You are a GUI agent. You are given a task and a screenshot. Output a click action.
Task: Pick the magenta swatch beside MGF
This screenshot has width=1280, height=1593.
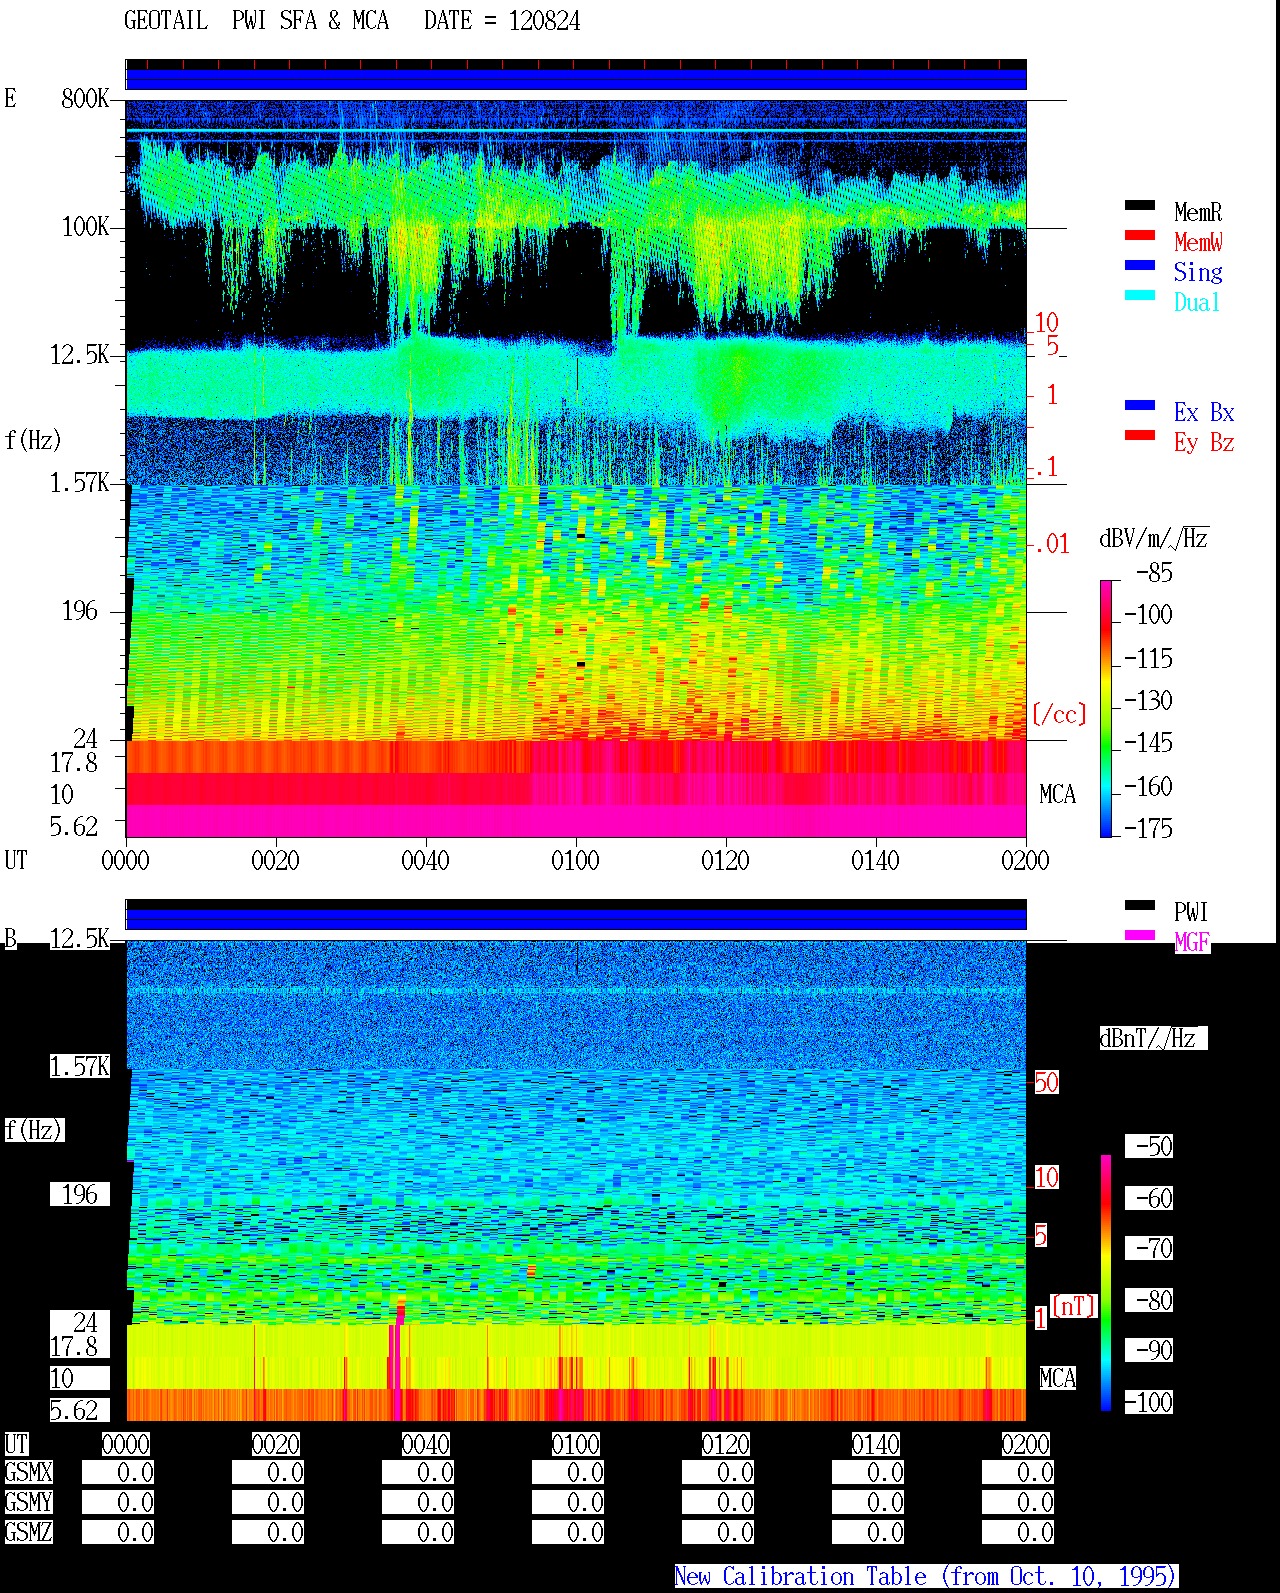pyautogui.click(x=1140, y=936)
